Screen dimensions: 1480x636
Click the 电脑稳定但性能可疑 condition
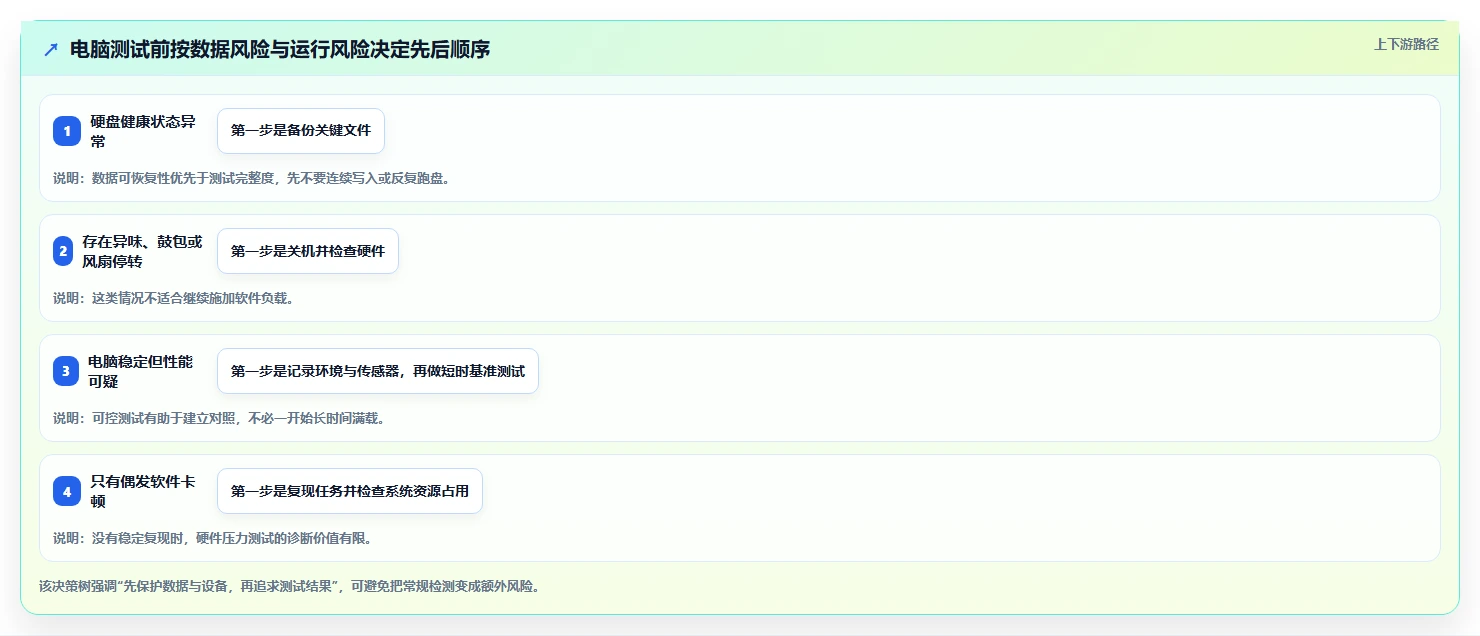tap(141, 371)
